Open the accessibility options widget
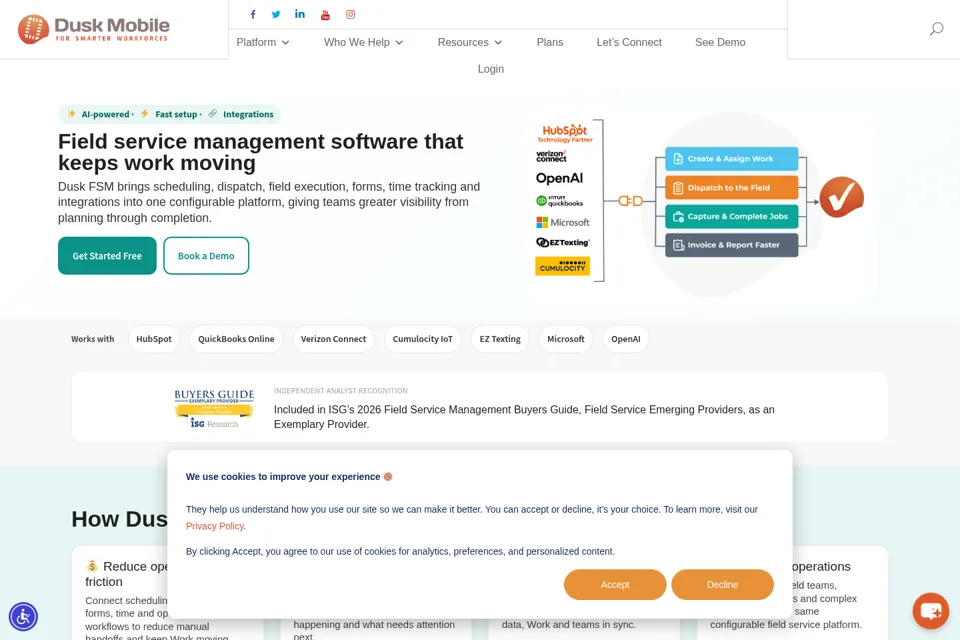The height and width of the screenshot is (640, 960). click(23, 616)
